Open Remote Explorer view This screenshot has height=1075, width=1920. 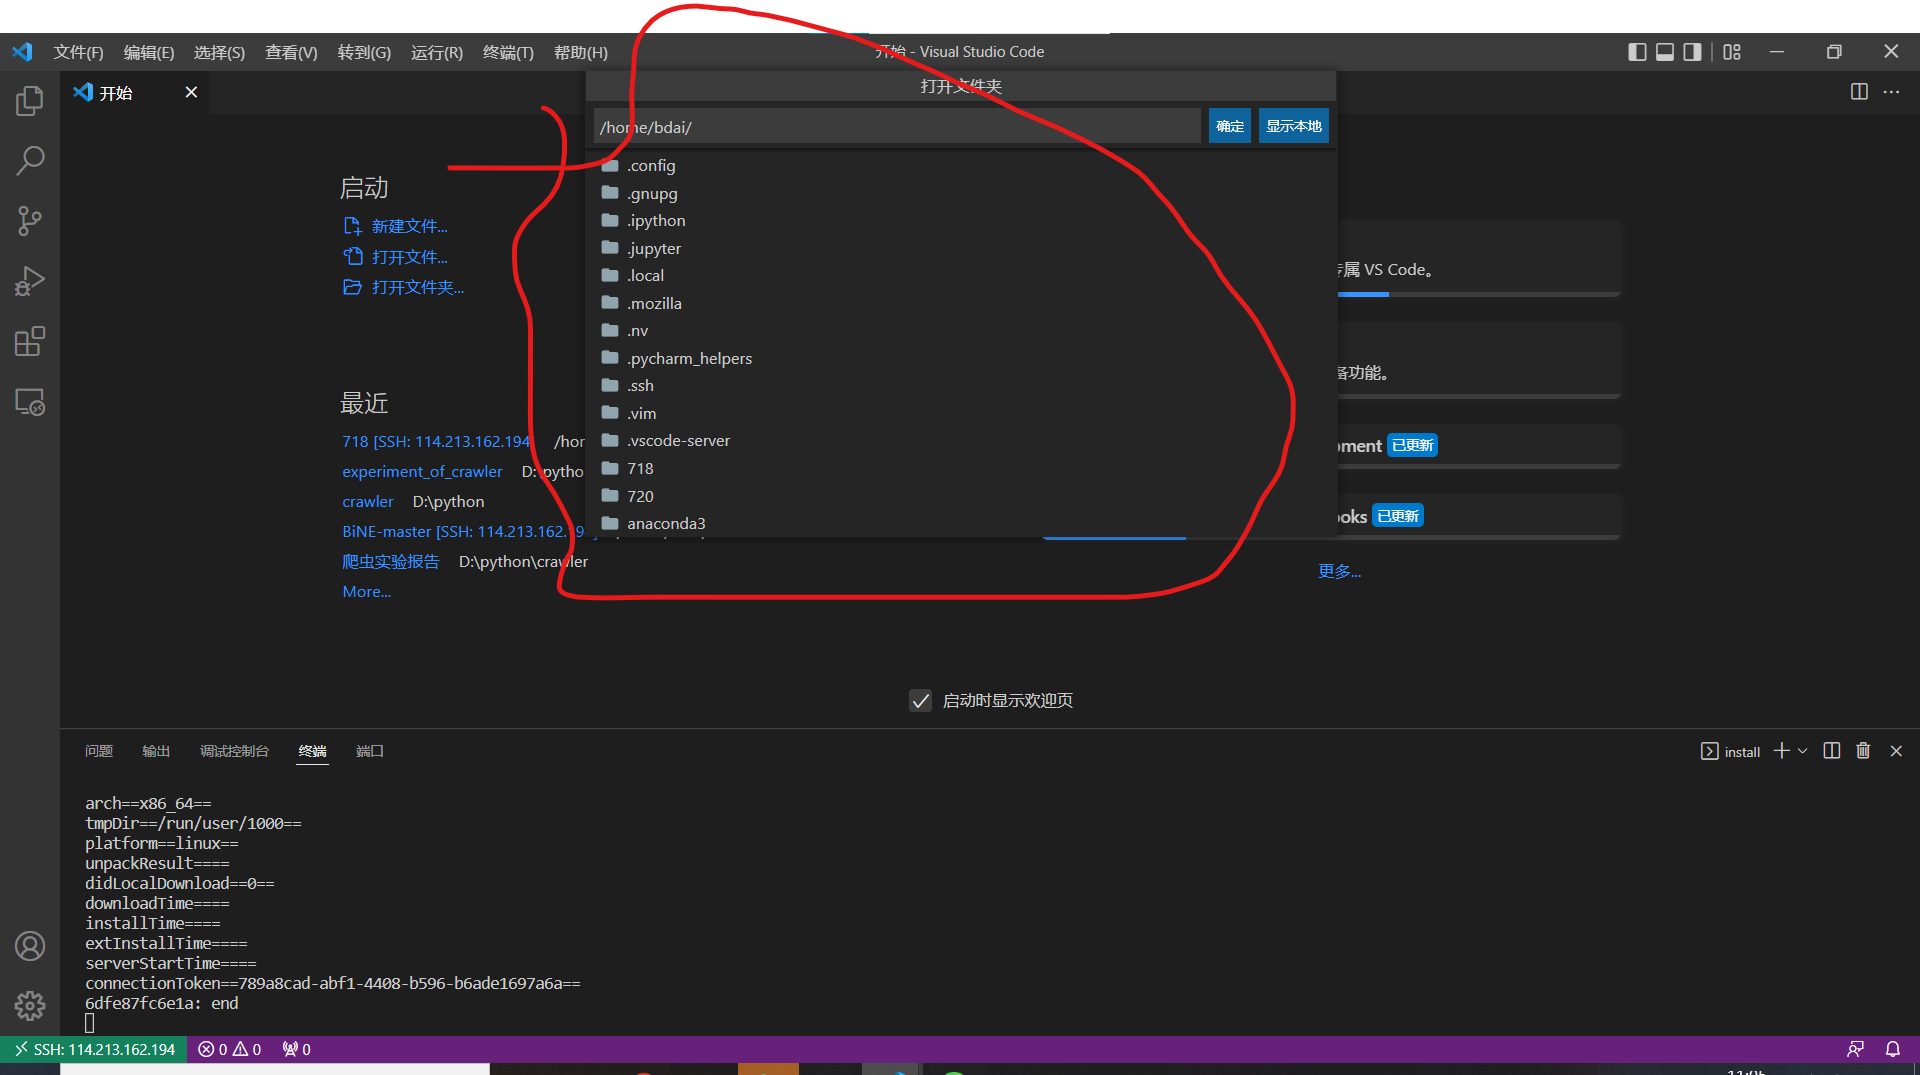coord(30,402)
